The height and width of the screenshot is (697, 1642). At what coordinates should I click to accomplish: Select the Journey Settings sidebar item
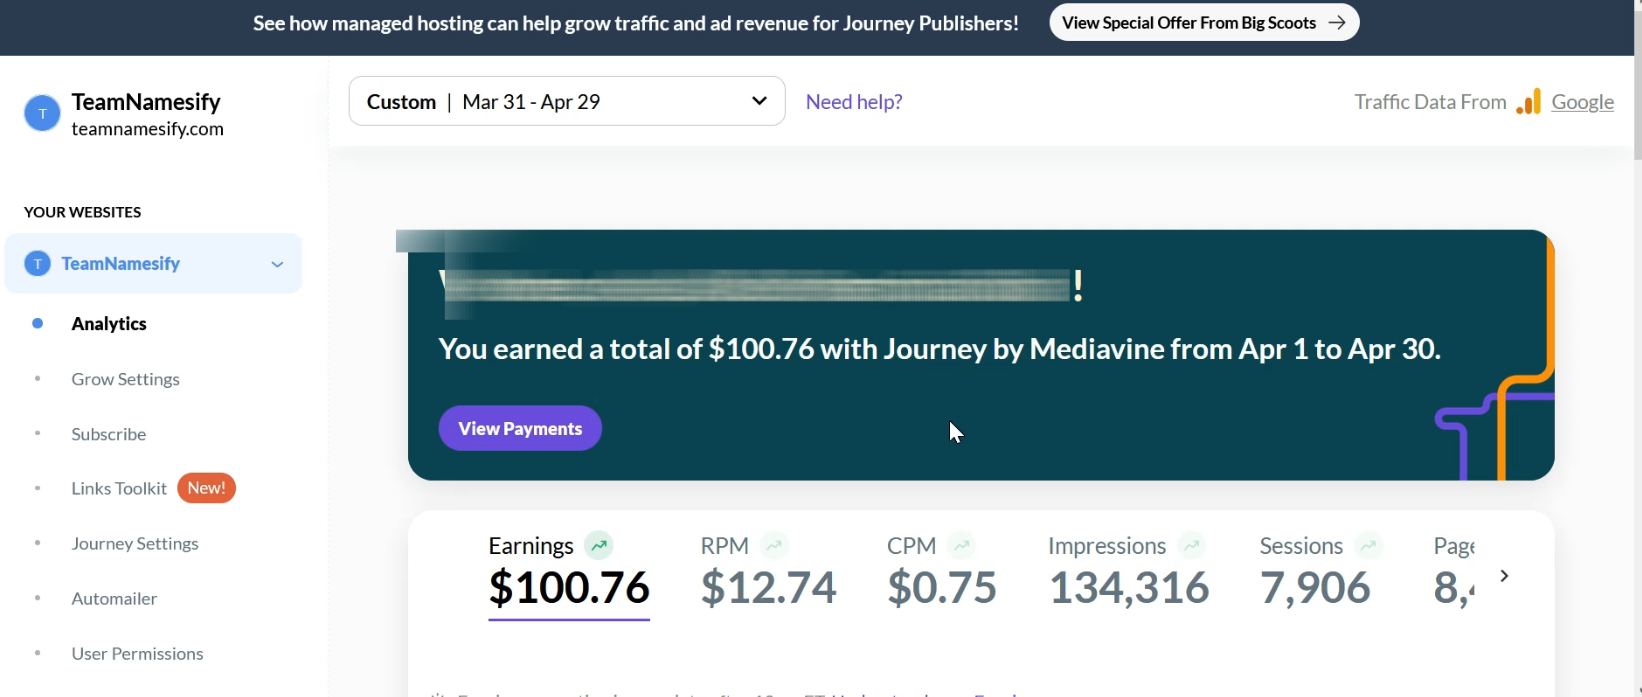click(x=135, y=544)
